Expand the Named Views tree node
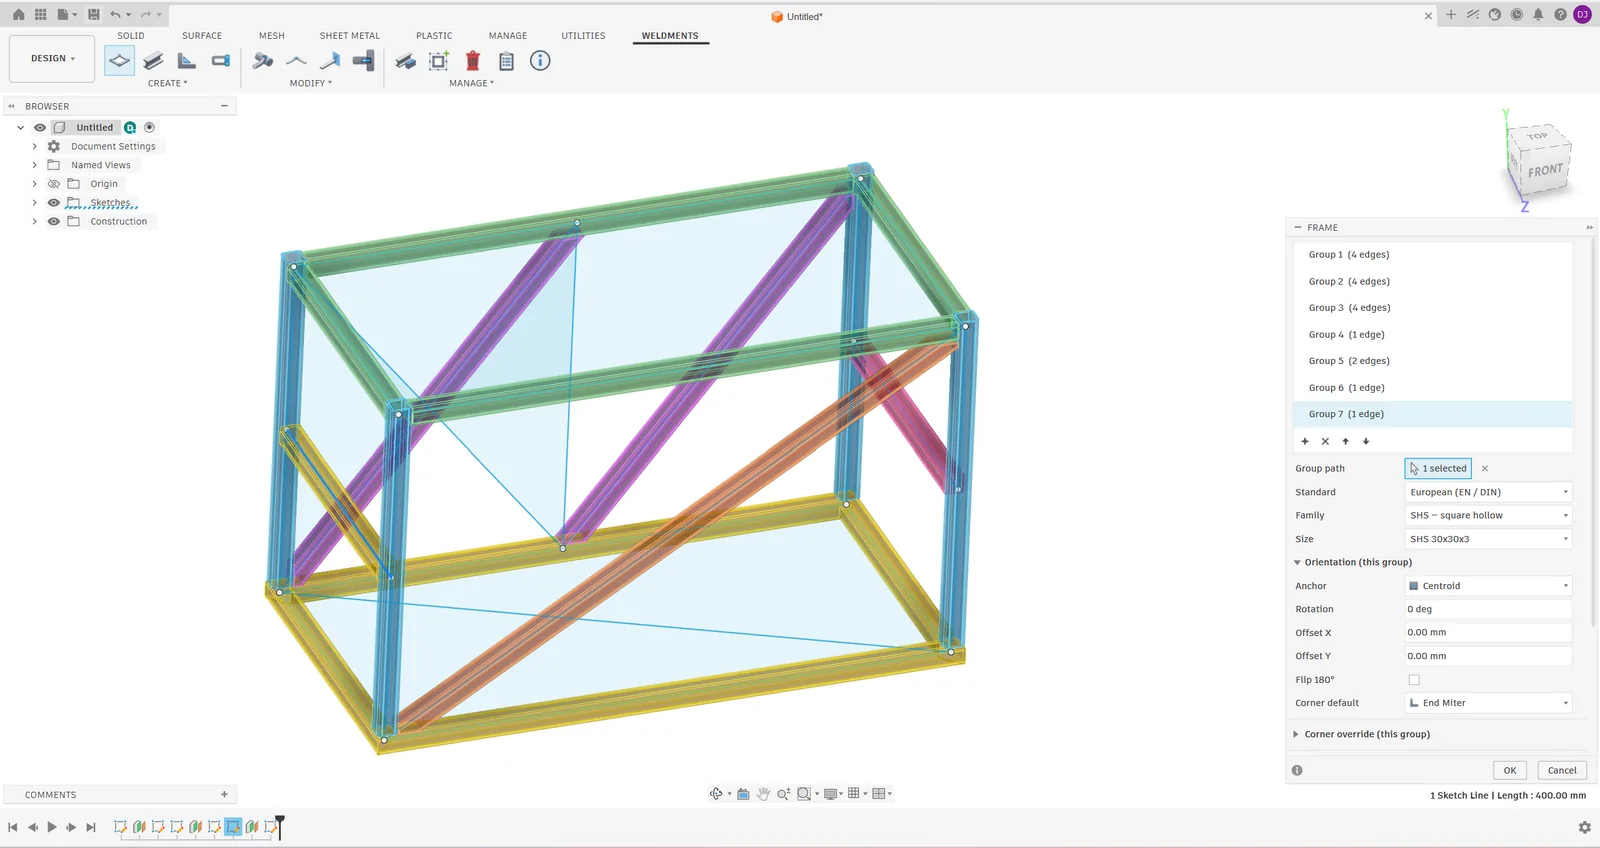 [34, 165]
